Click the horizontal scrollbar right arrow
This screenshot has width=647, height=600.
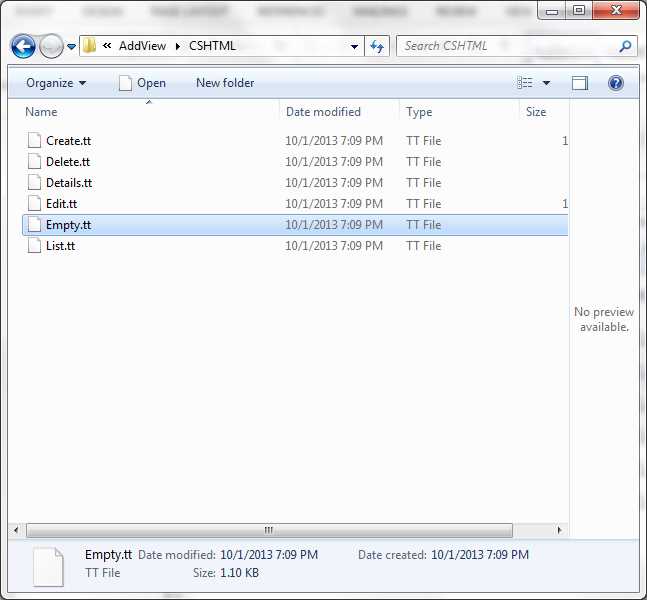(x=560, y=530)
